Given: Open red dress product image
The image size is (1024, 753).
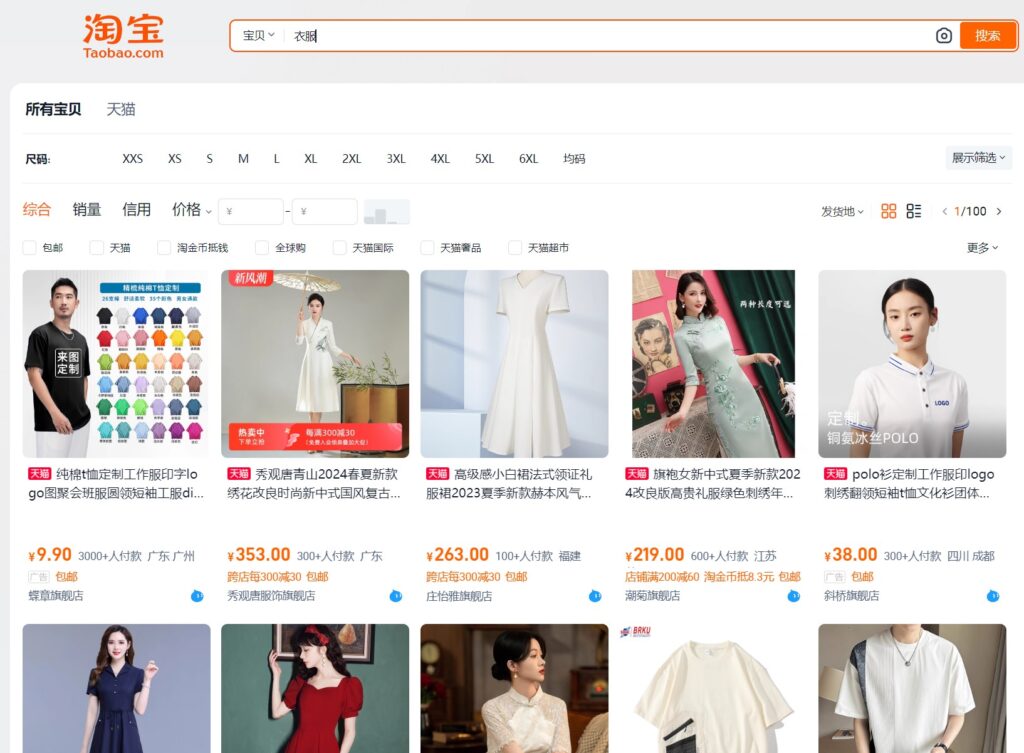Looking at the screenshot, I should [x=315, y=688].
